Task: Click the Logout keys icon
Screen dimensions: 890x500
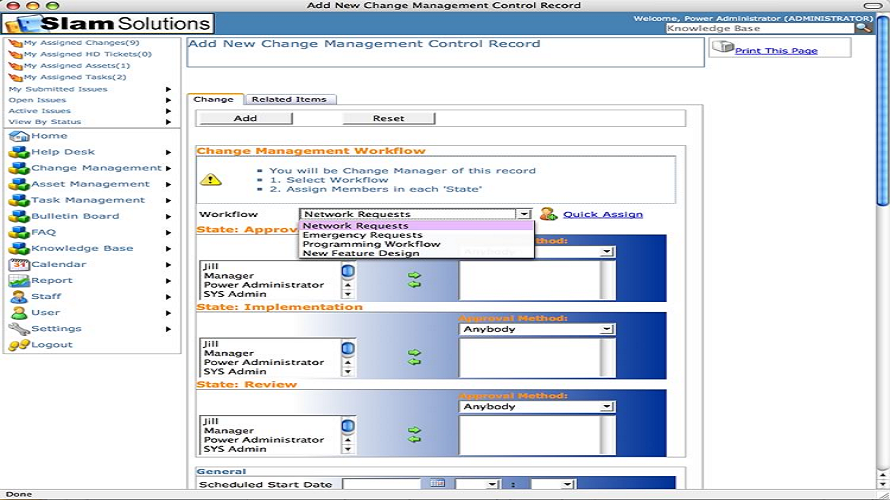Action: [x=19, y=344]
